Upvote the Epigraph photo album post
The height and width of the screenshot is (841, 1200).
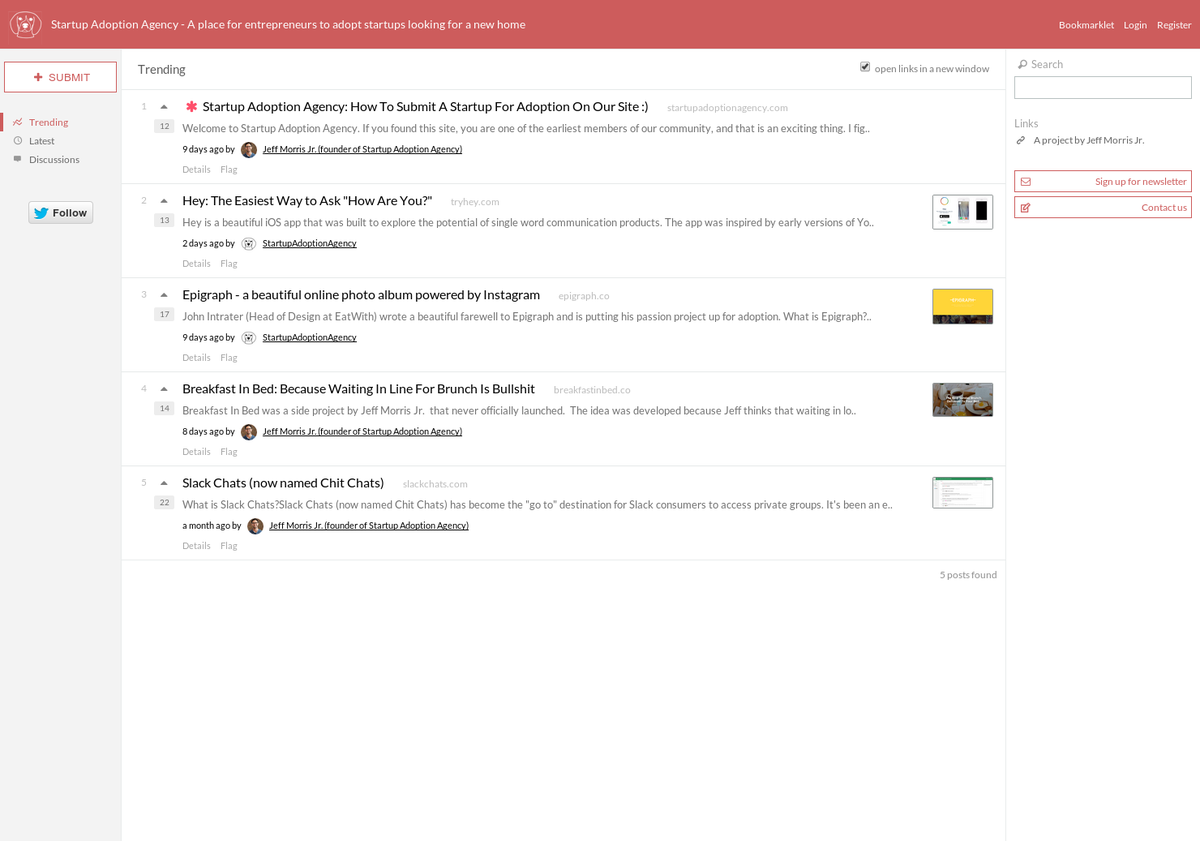164,295
